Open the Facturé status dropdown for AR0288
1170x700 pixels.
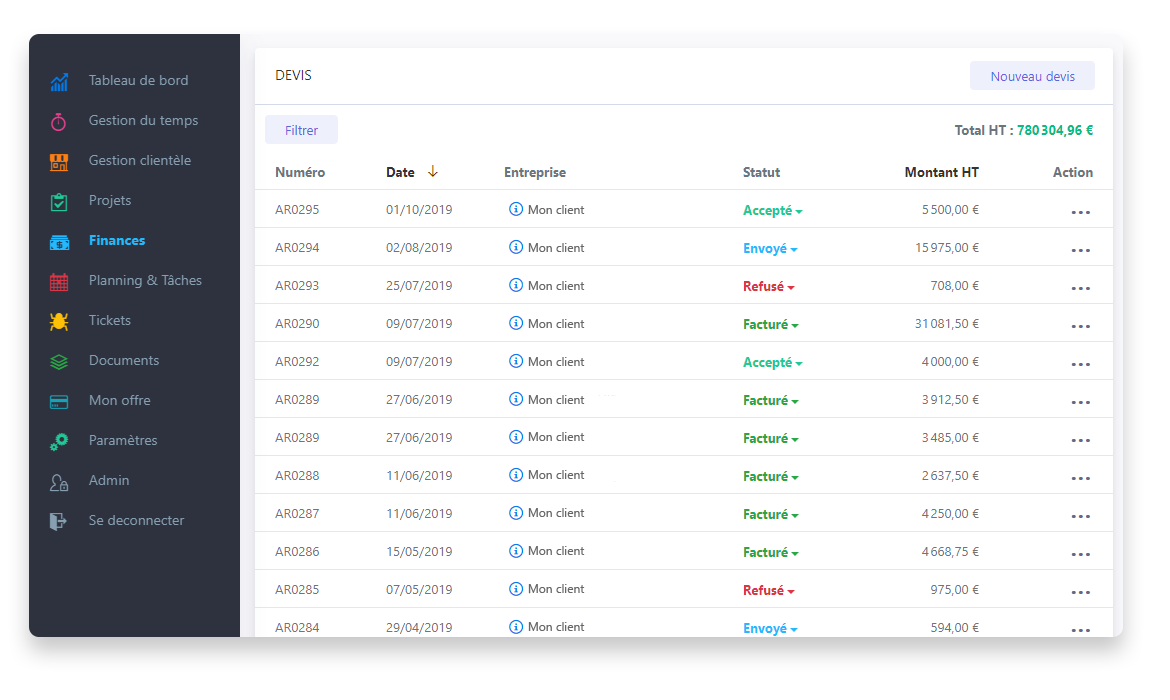[771, 476]
